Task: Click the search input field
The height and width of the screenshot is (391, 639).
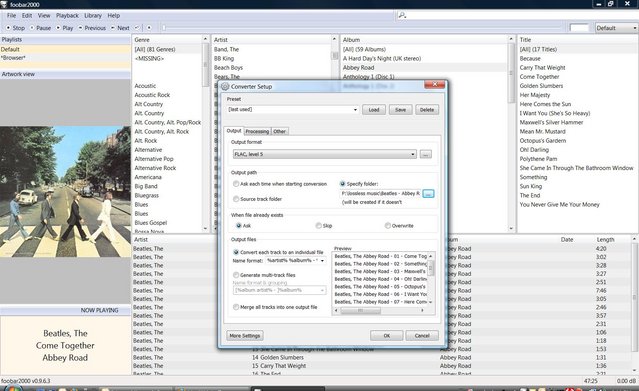Action: click(x=522, y=15)
